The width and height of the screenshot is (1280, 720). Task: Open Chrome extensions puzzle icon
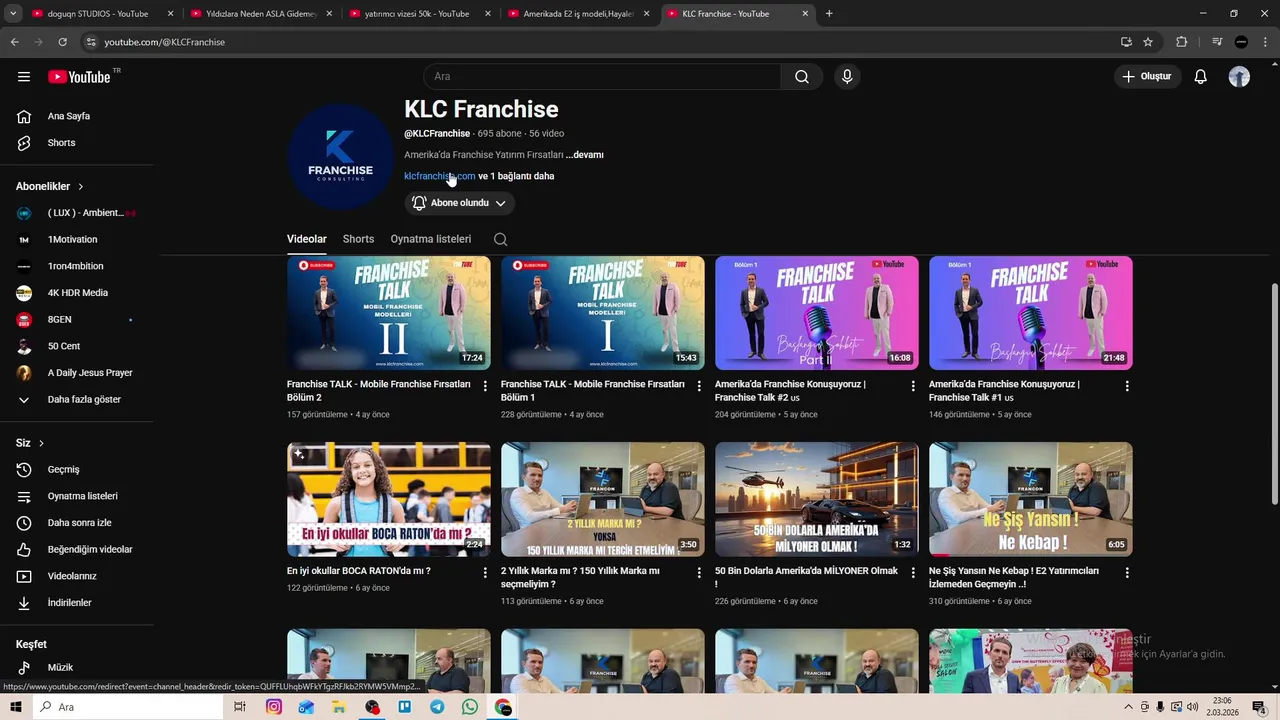click(1182, 42)
